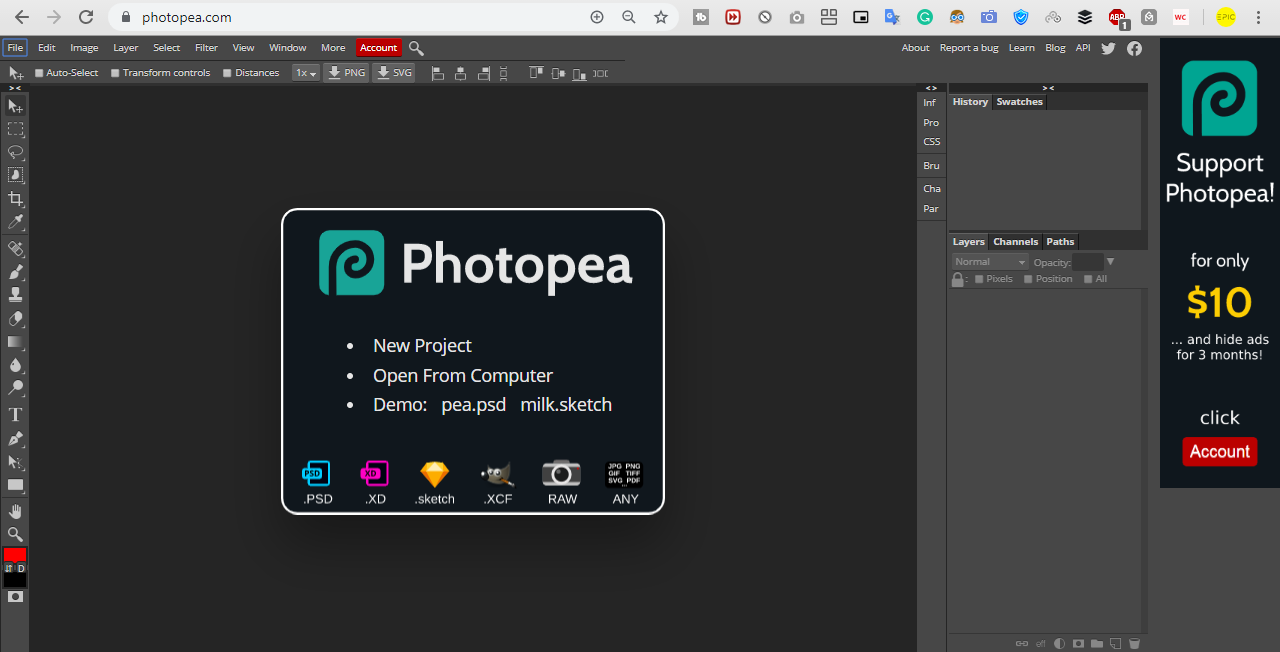Collapse the left toolbar with the arrows
Viewport: 1280px width, 652px height.
pos(15,88)
